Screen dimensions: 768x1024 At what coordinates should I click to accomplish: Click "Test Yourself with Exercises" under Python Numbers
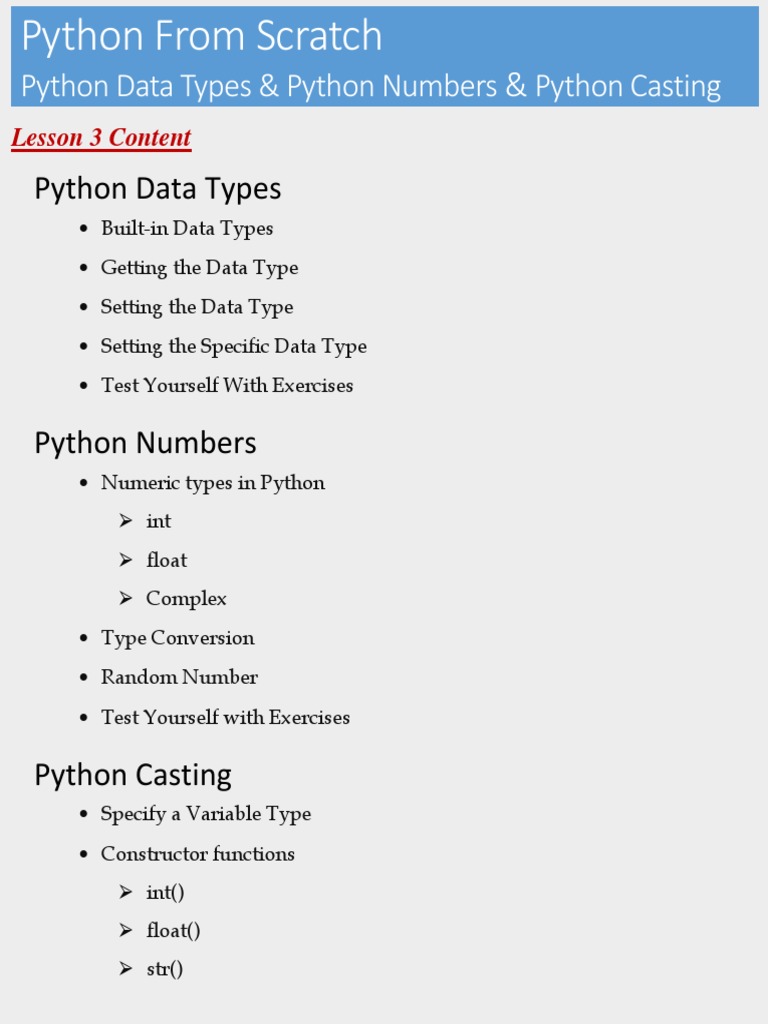pyautogui.click(x=225, y=717)
